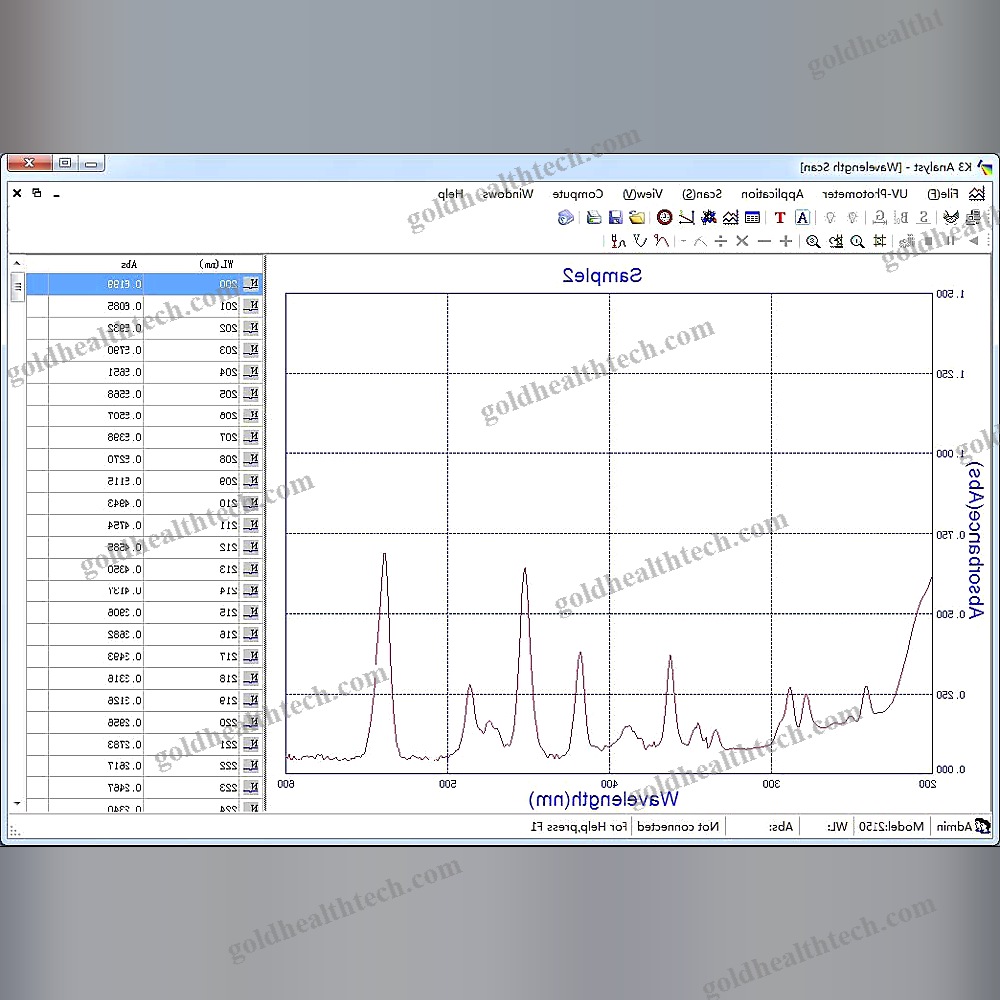The height and width of the screenshot is (1000, 1000).
Task: Click the large minus arithmetic icon
Action: pos(764,241)
